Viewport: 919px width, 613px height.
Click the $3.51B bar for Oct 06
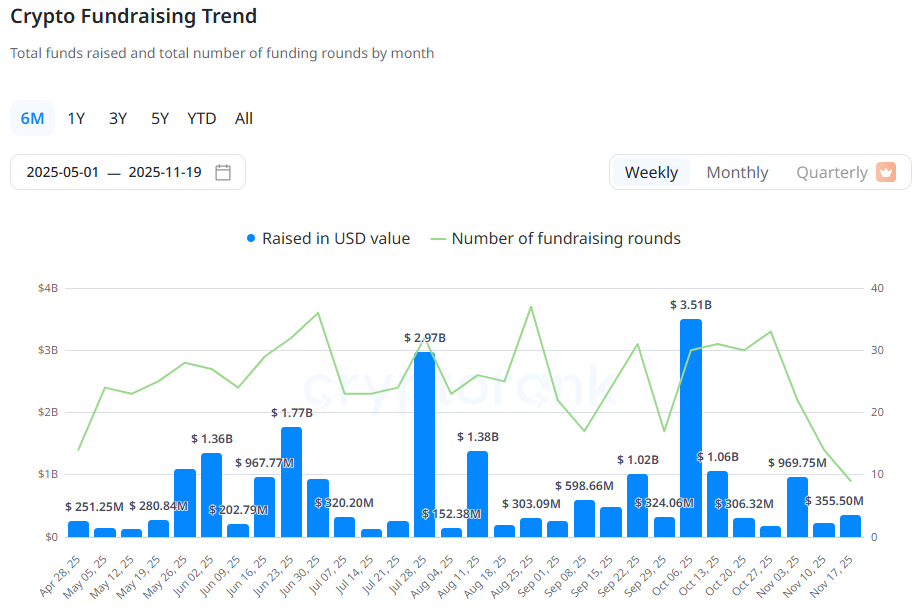tap(691, 430)
